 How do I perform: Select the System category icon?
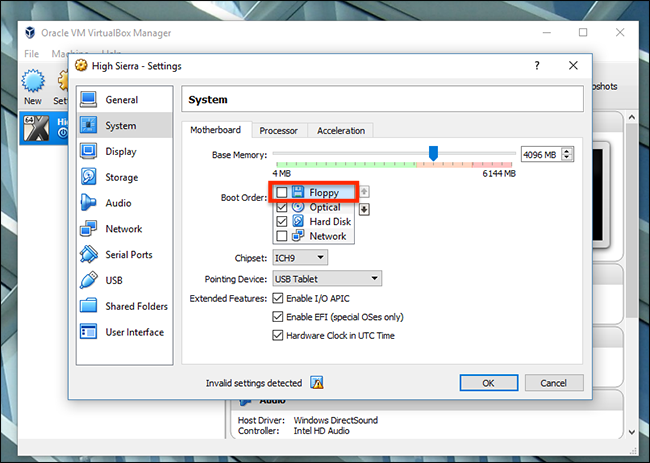(89, 125)
